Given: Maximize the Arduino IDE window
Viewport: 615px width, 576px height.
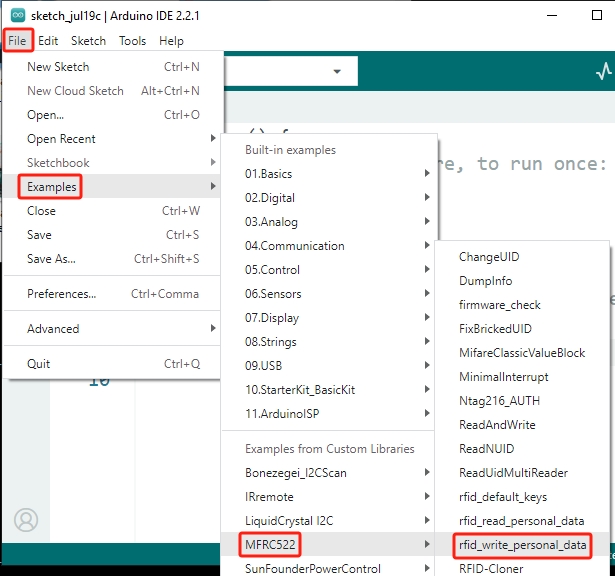Looking at the screenshot, I should click(x=597, y=15).
